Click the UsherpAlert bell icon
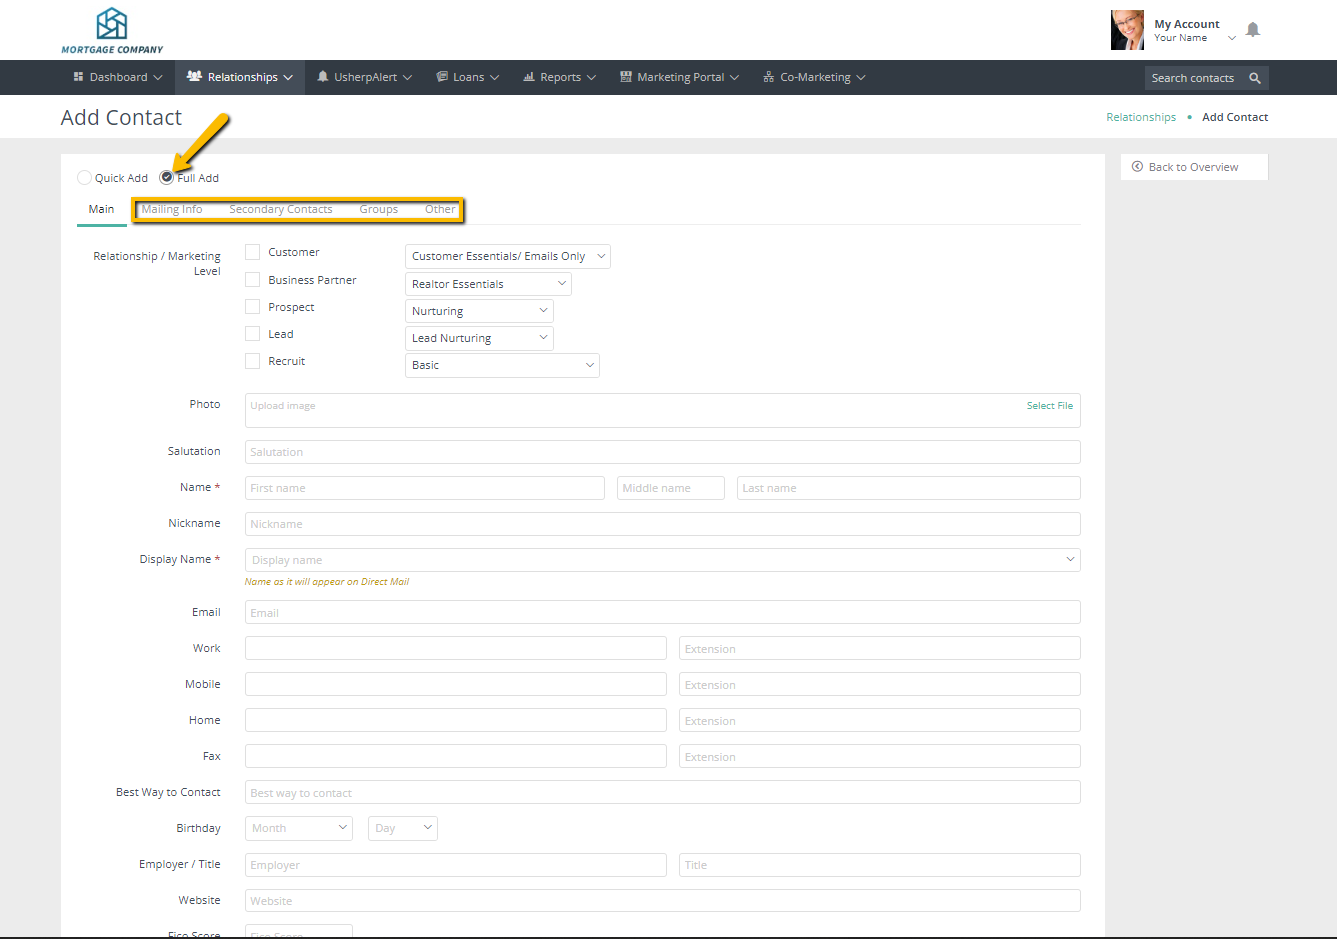The width and height of the screenshot is (1337, 939). pyautogui.click(x=323, y=77)
